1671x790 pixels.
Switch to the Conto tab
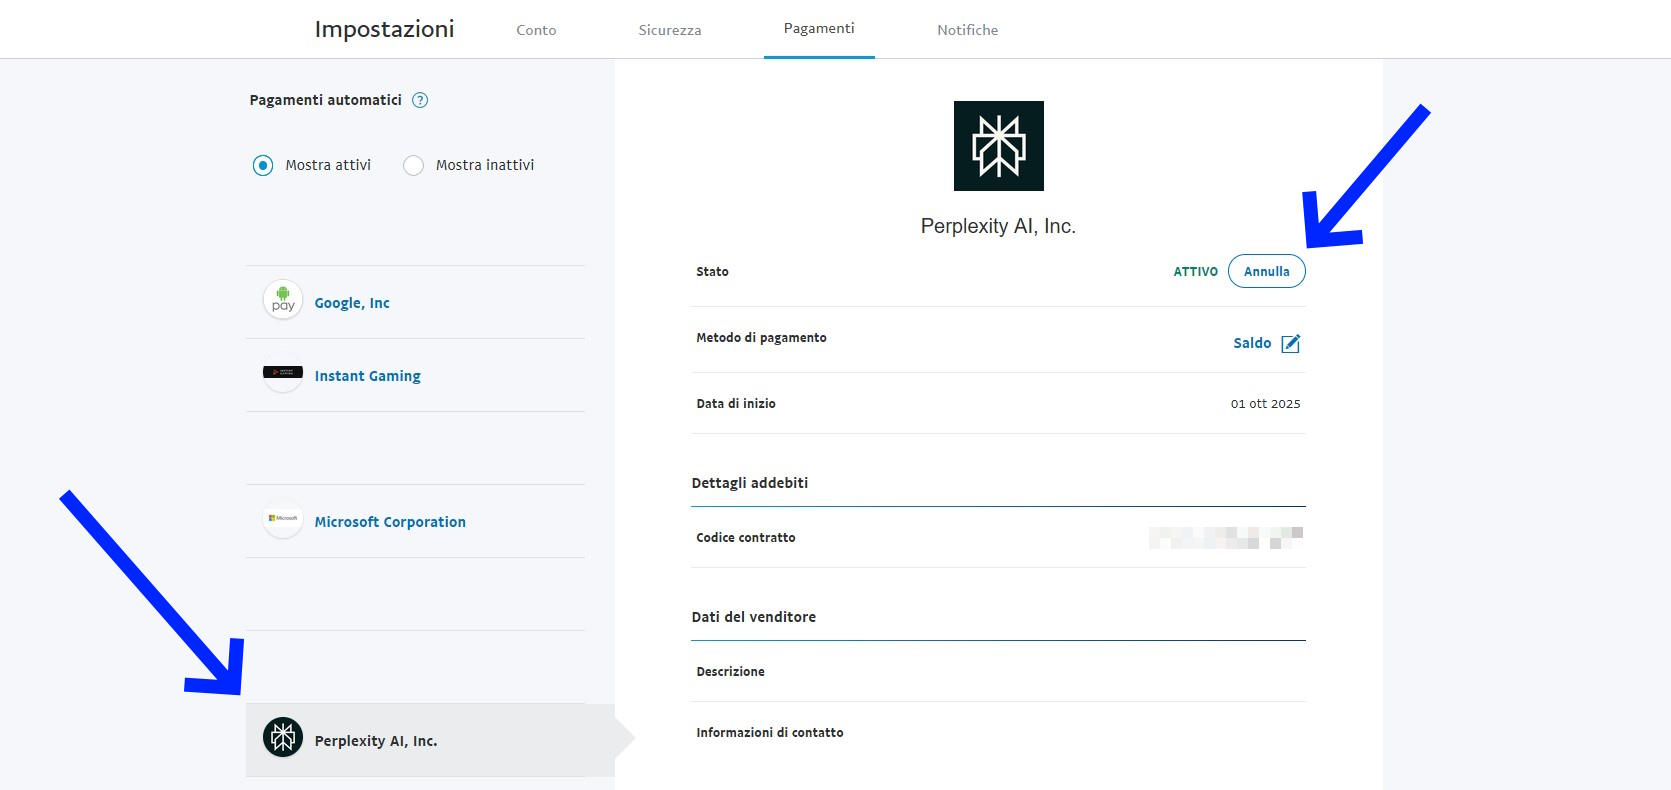(536, 30)
